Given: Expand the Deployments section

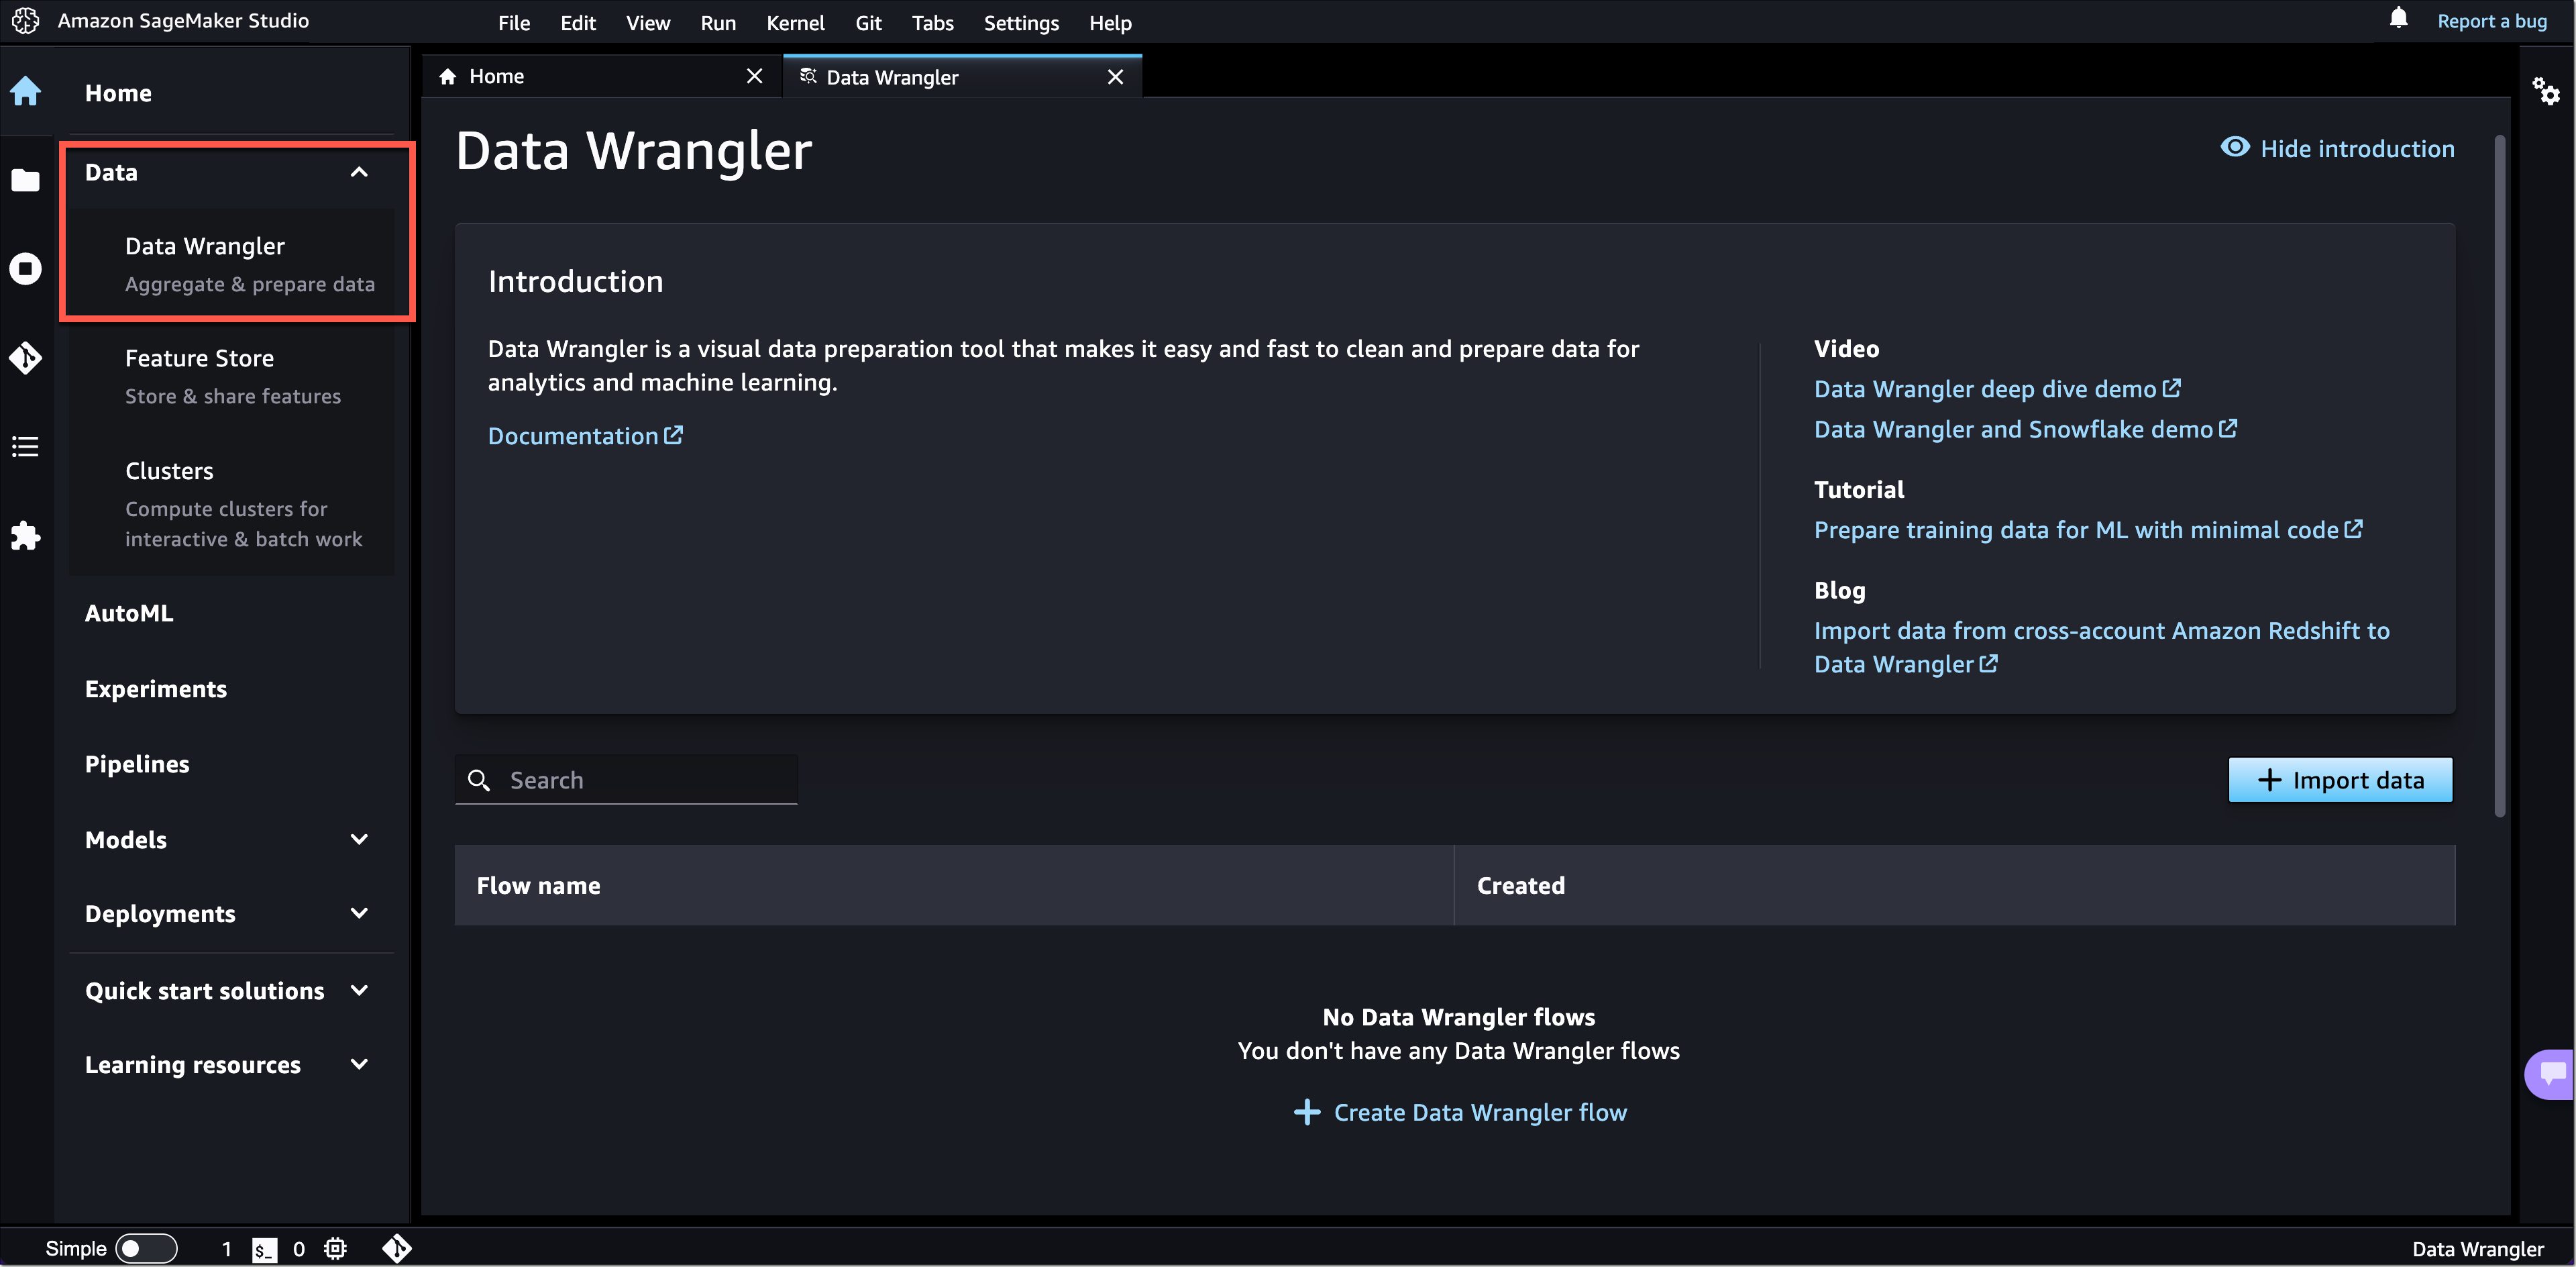Looking at the screenshot, I should (x=359, y=913).
